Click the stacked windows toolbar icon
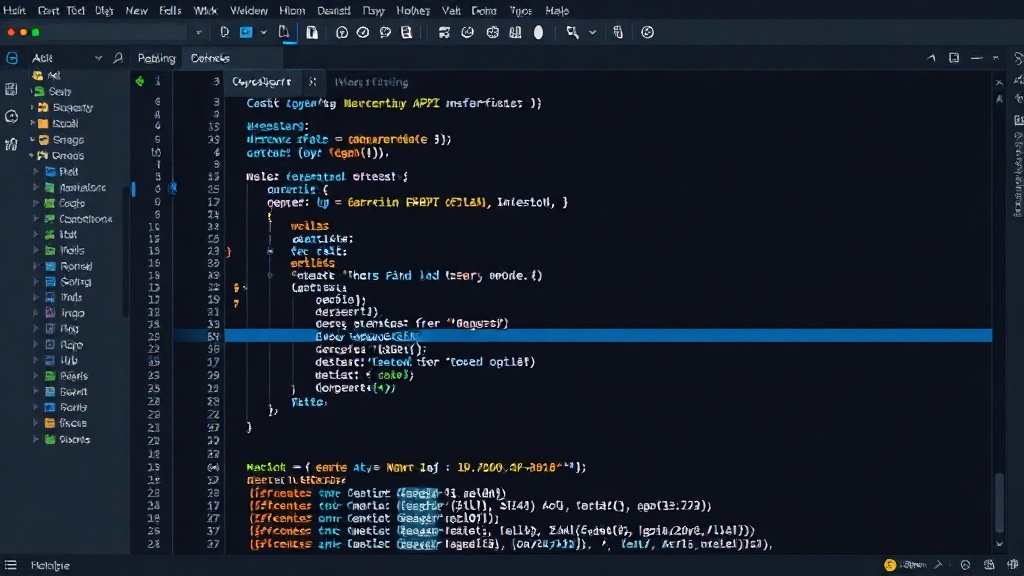This screenshot has width=1024, height=576. (444, 33)
